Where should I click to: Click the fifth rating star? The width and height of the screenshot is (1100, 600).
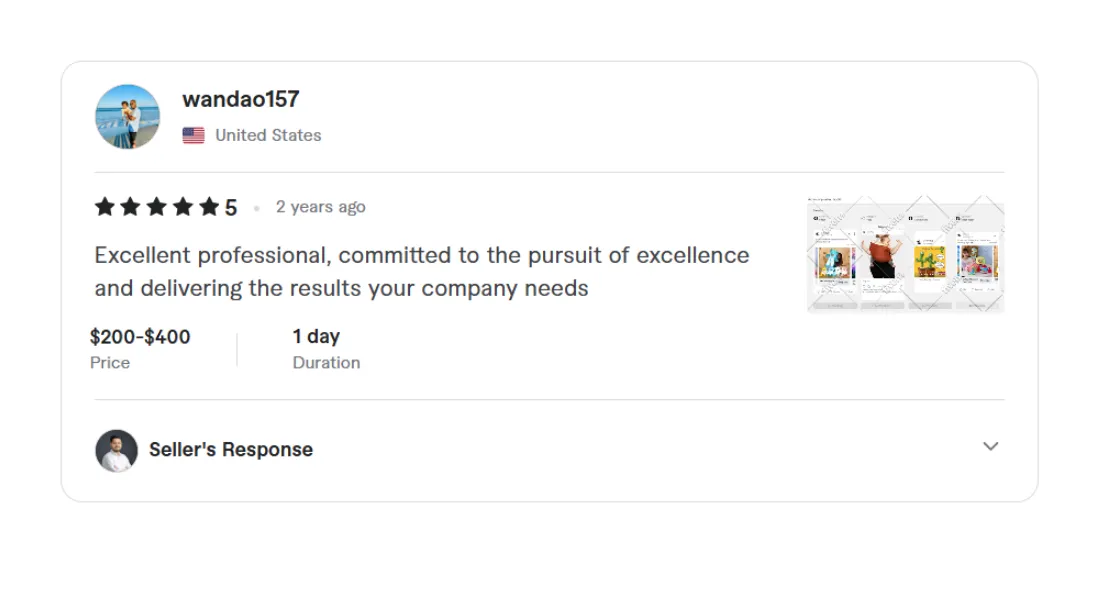tap(209, 207)
